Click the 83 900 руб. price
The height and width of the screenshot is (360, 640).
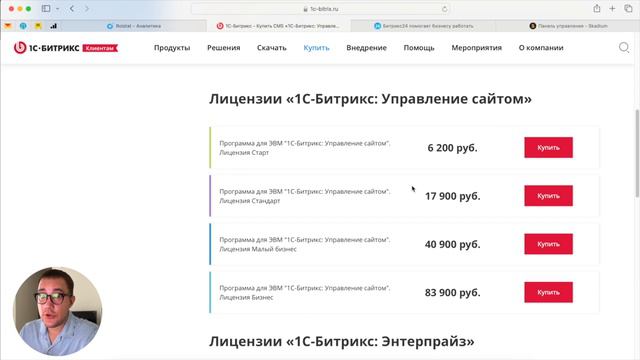click(452, 292)
